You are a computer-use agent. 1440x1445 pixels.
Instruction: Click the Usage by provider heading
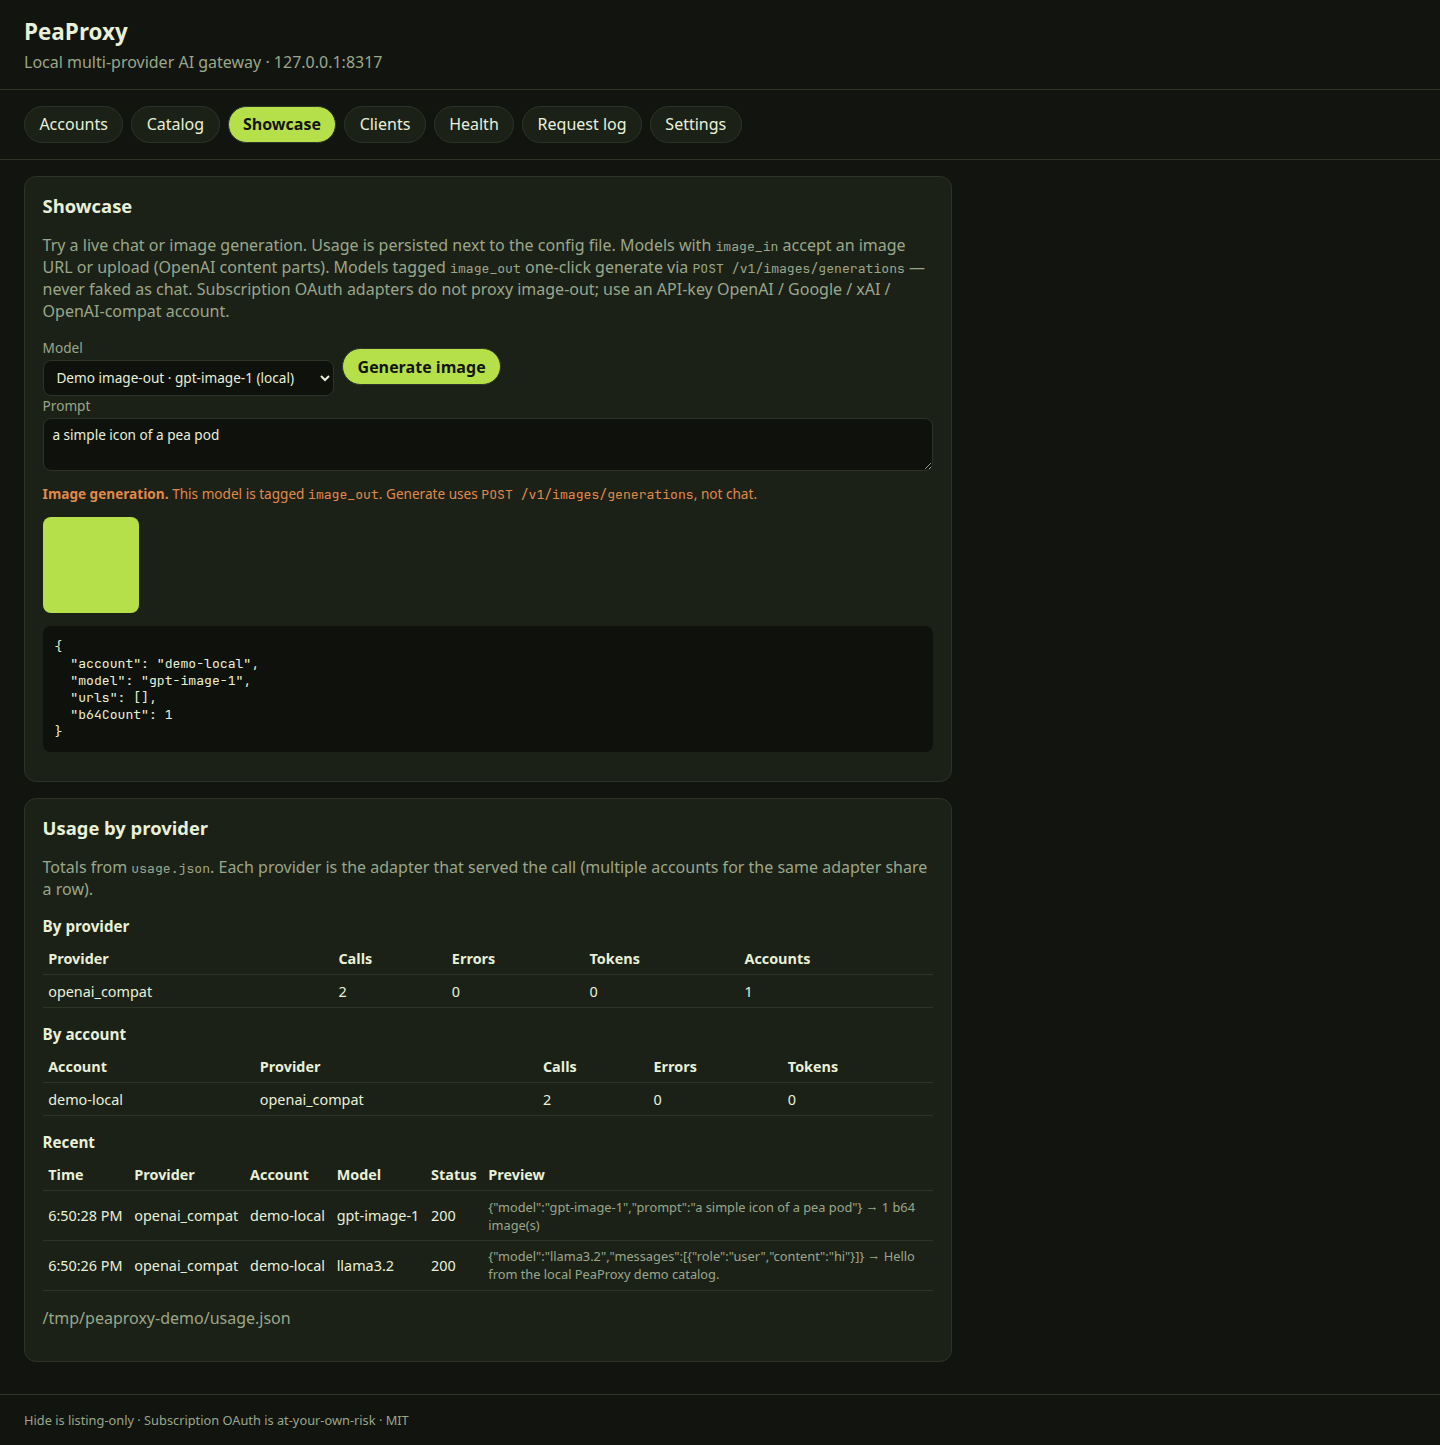pos(125,829)
